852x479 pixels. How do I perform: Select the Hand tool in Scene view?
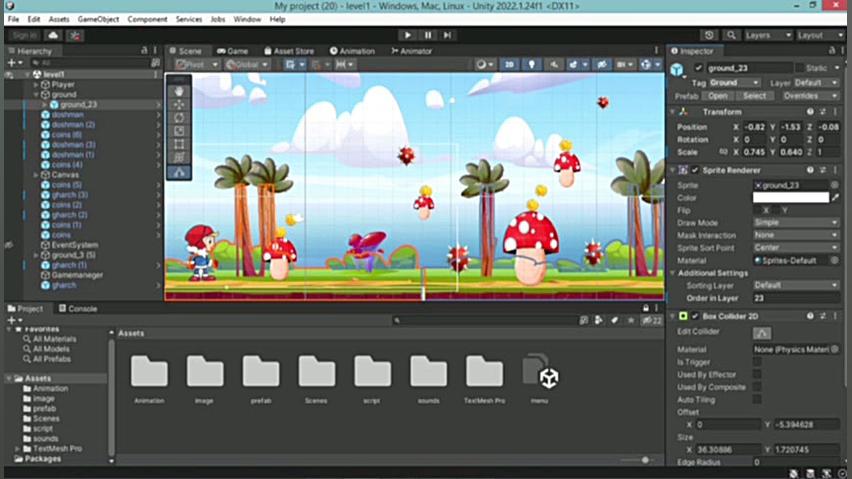(179, 91)
